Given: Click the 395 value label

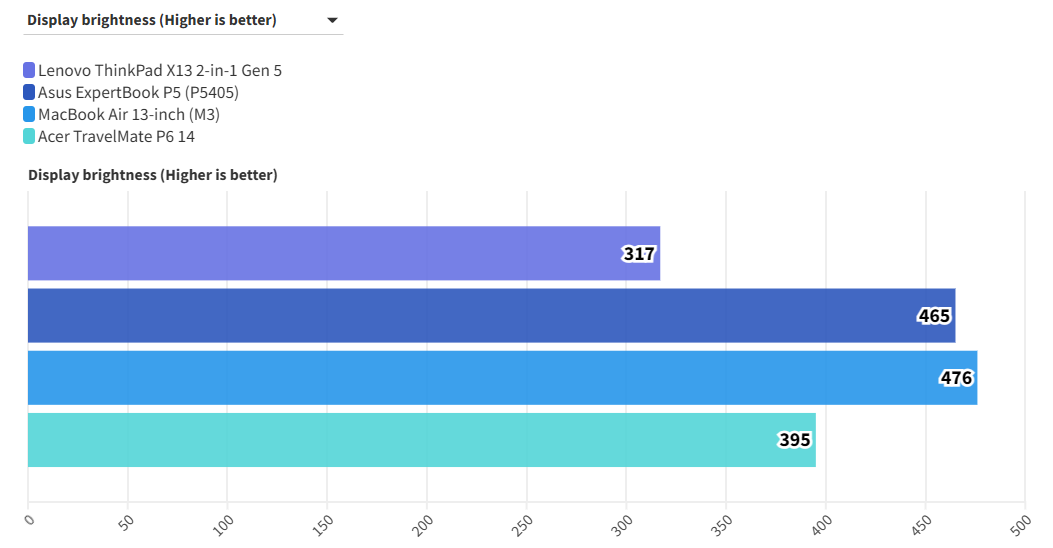Looking at the screenshot, I should tap(795, 440).
